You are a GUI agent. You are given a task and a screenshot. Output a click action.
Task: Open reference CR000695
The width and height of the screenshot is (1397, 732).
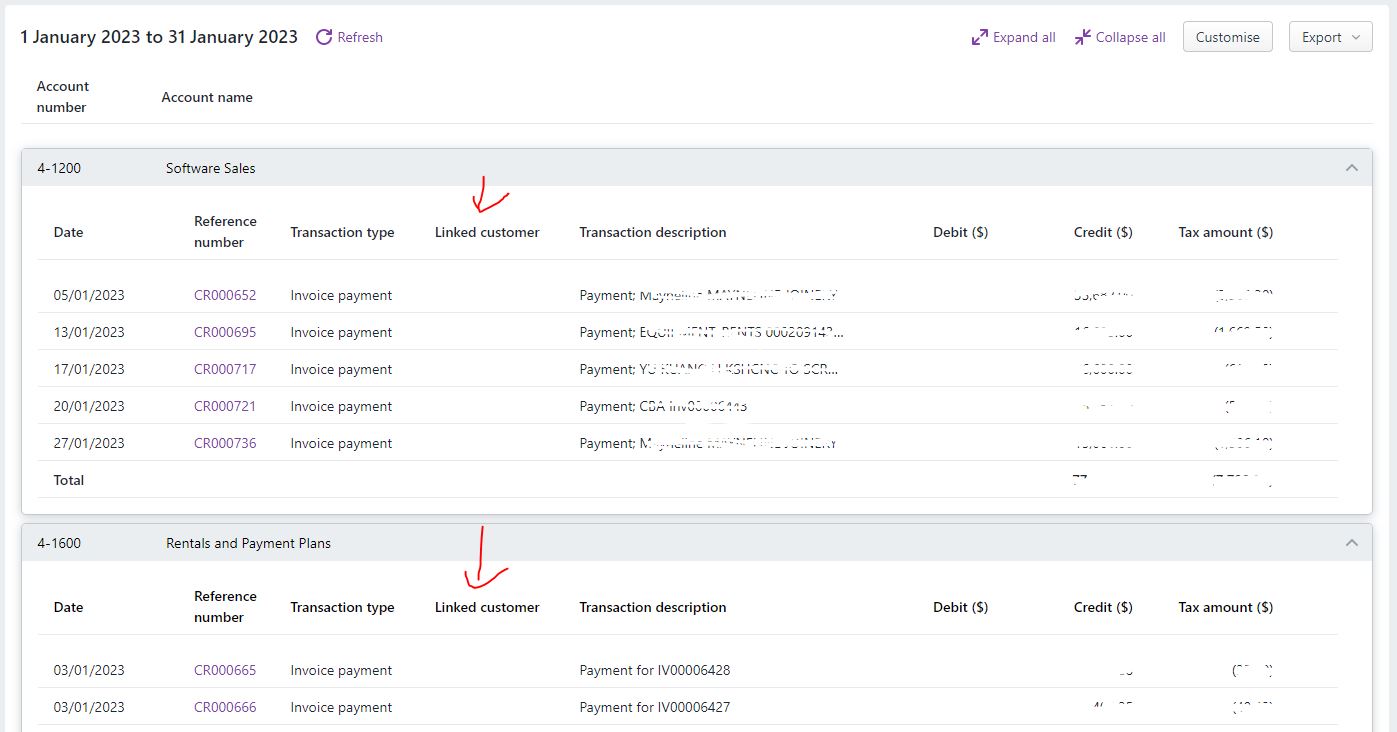[x=225, y=332]
